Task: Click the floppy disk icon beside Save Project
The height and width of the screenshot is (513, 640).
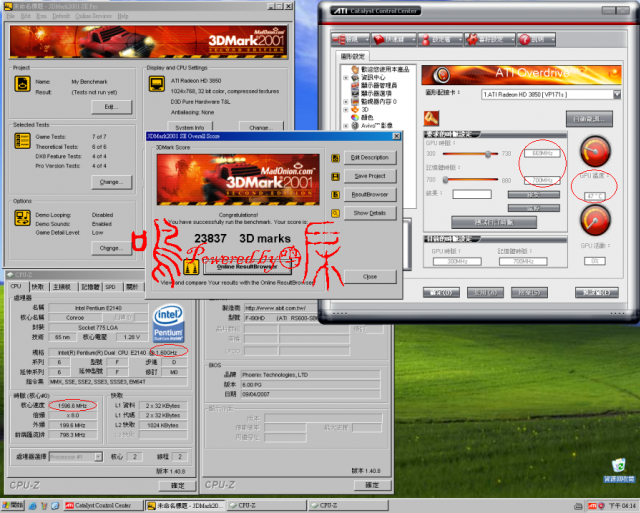Action: tap(336, 177)
